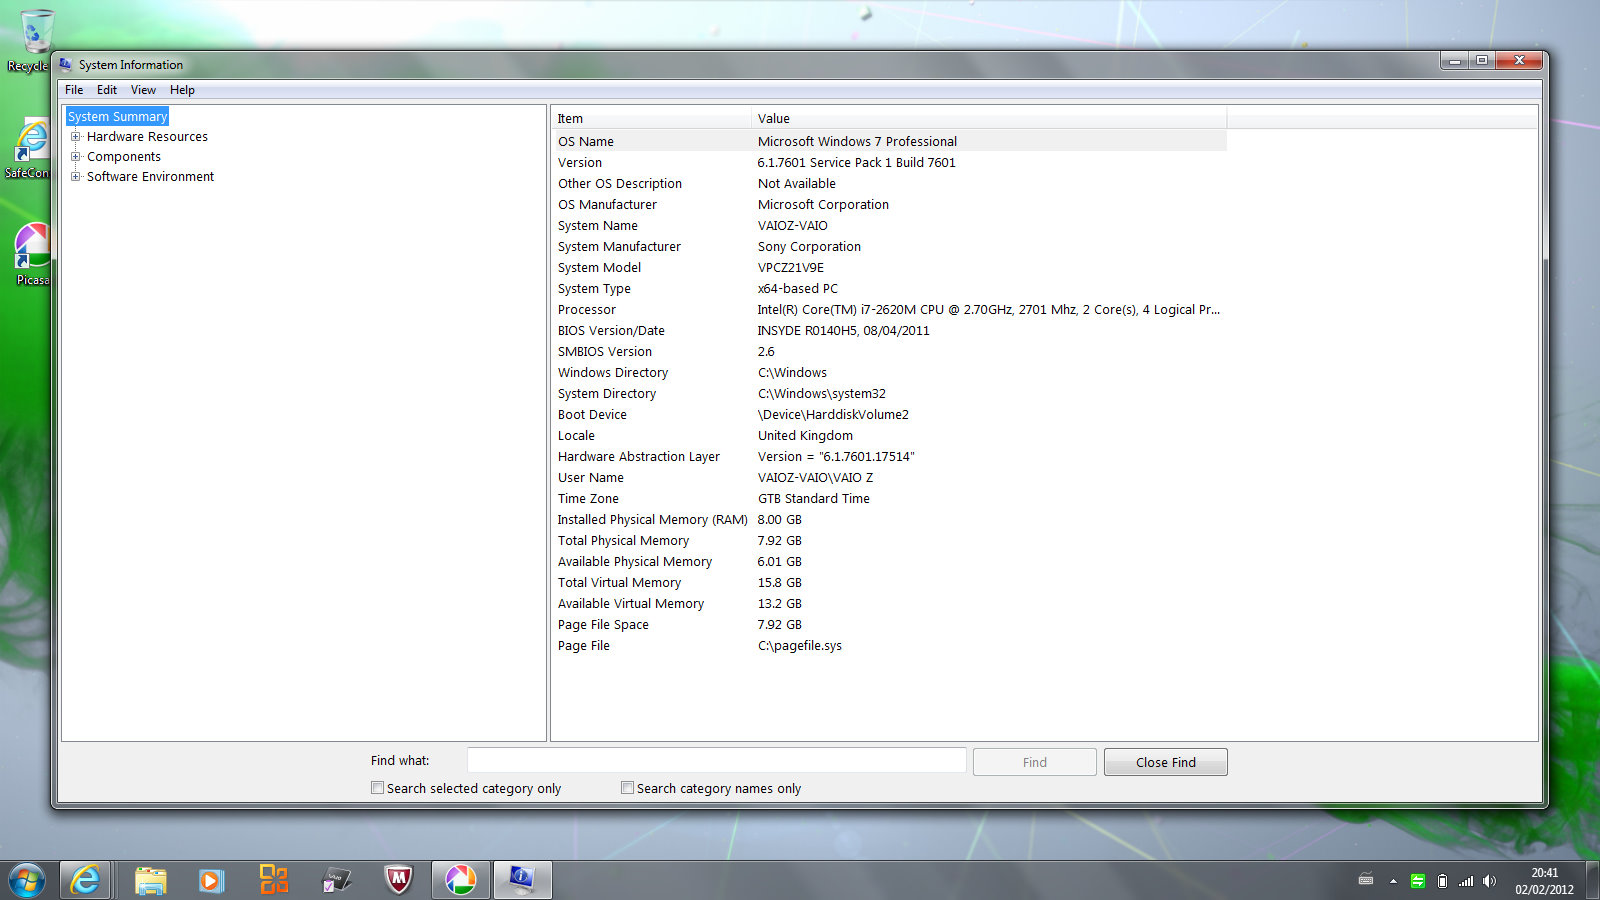Open the File menu

pyautogui.click(x=74, y=90)
